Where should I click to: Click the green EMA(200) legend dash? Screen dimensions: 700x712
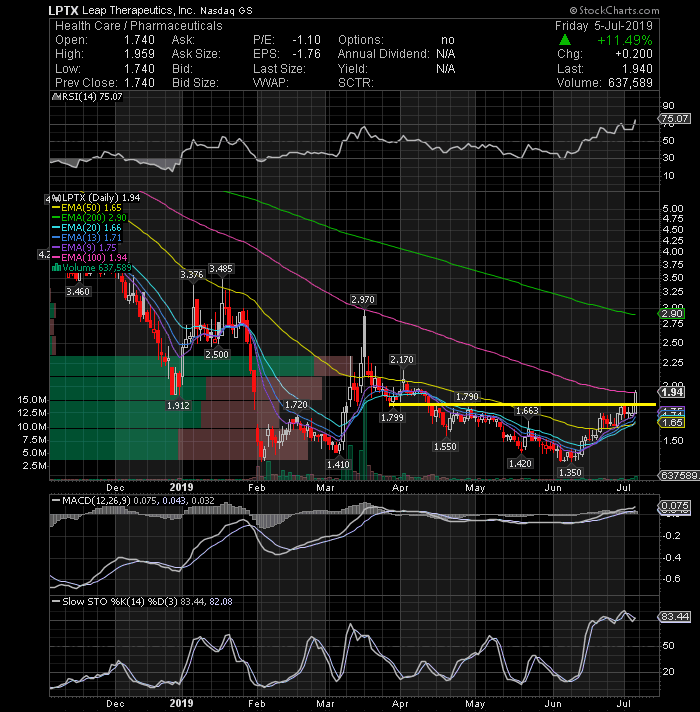point(56,218)
